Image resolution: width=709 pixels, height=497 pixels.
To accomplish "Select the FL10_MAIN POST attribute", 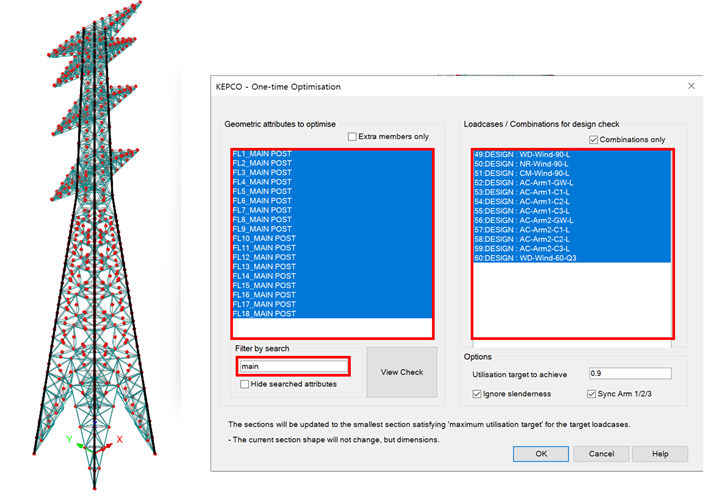I will click(x=264, y=238).
